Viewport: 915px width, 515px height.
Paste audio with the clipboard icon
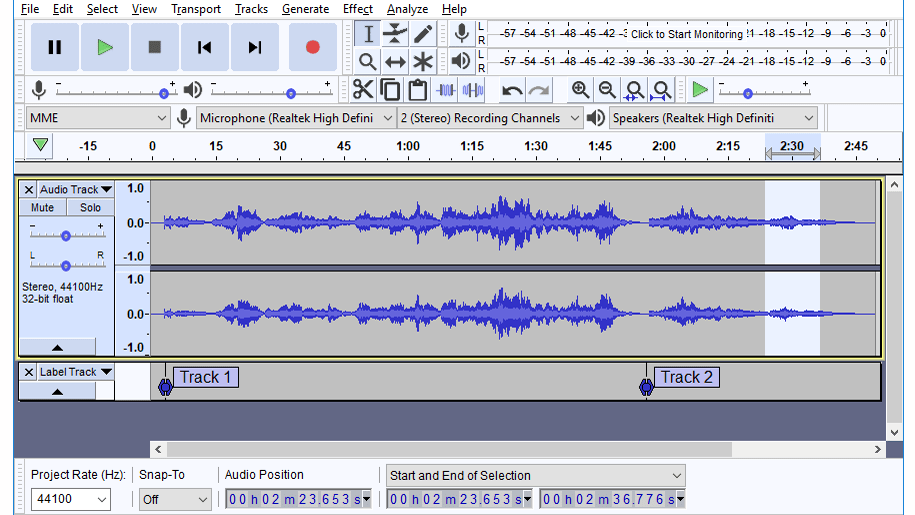tap(418, 90)
